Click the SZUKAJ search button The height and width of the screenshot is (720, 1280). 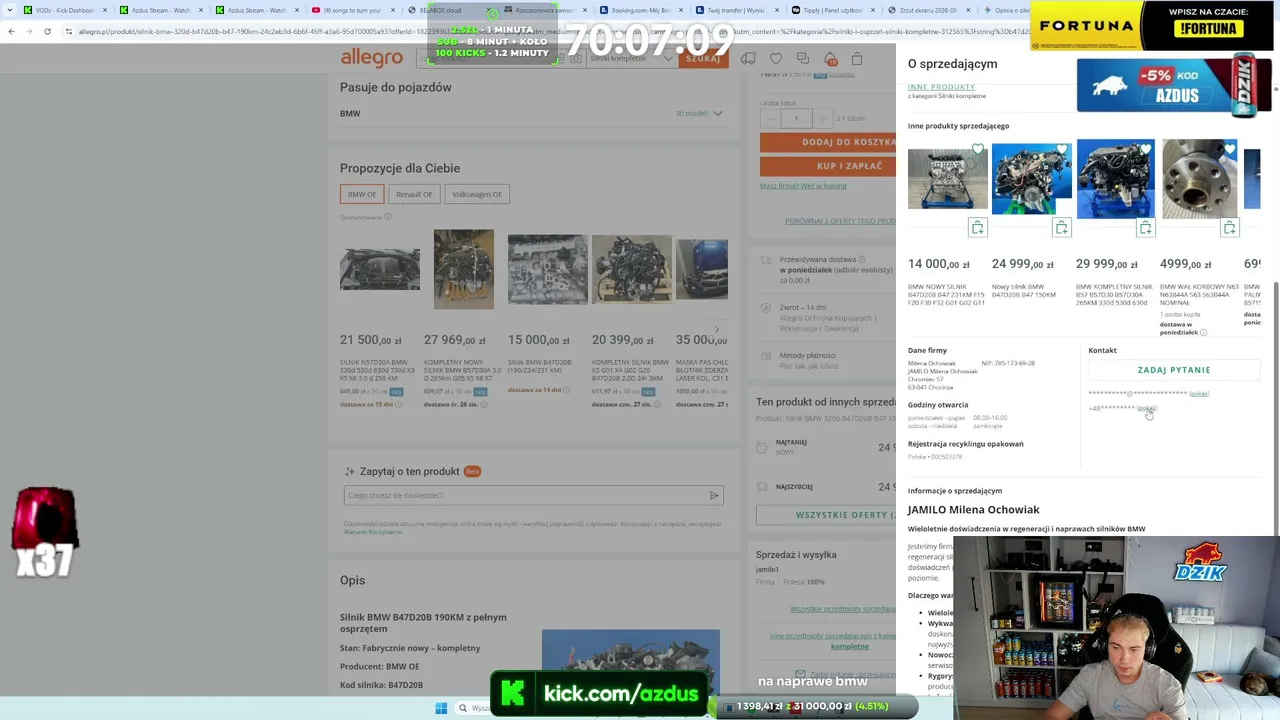click(x=703, y=59)
